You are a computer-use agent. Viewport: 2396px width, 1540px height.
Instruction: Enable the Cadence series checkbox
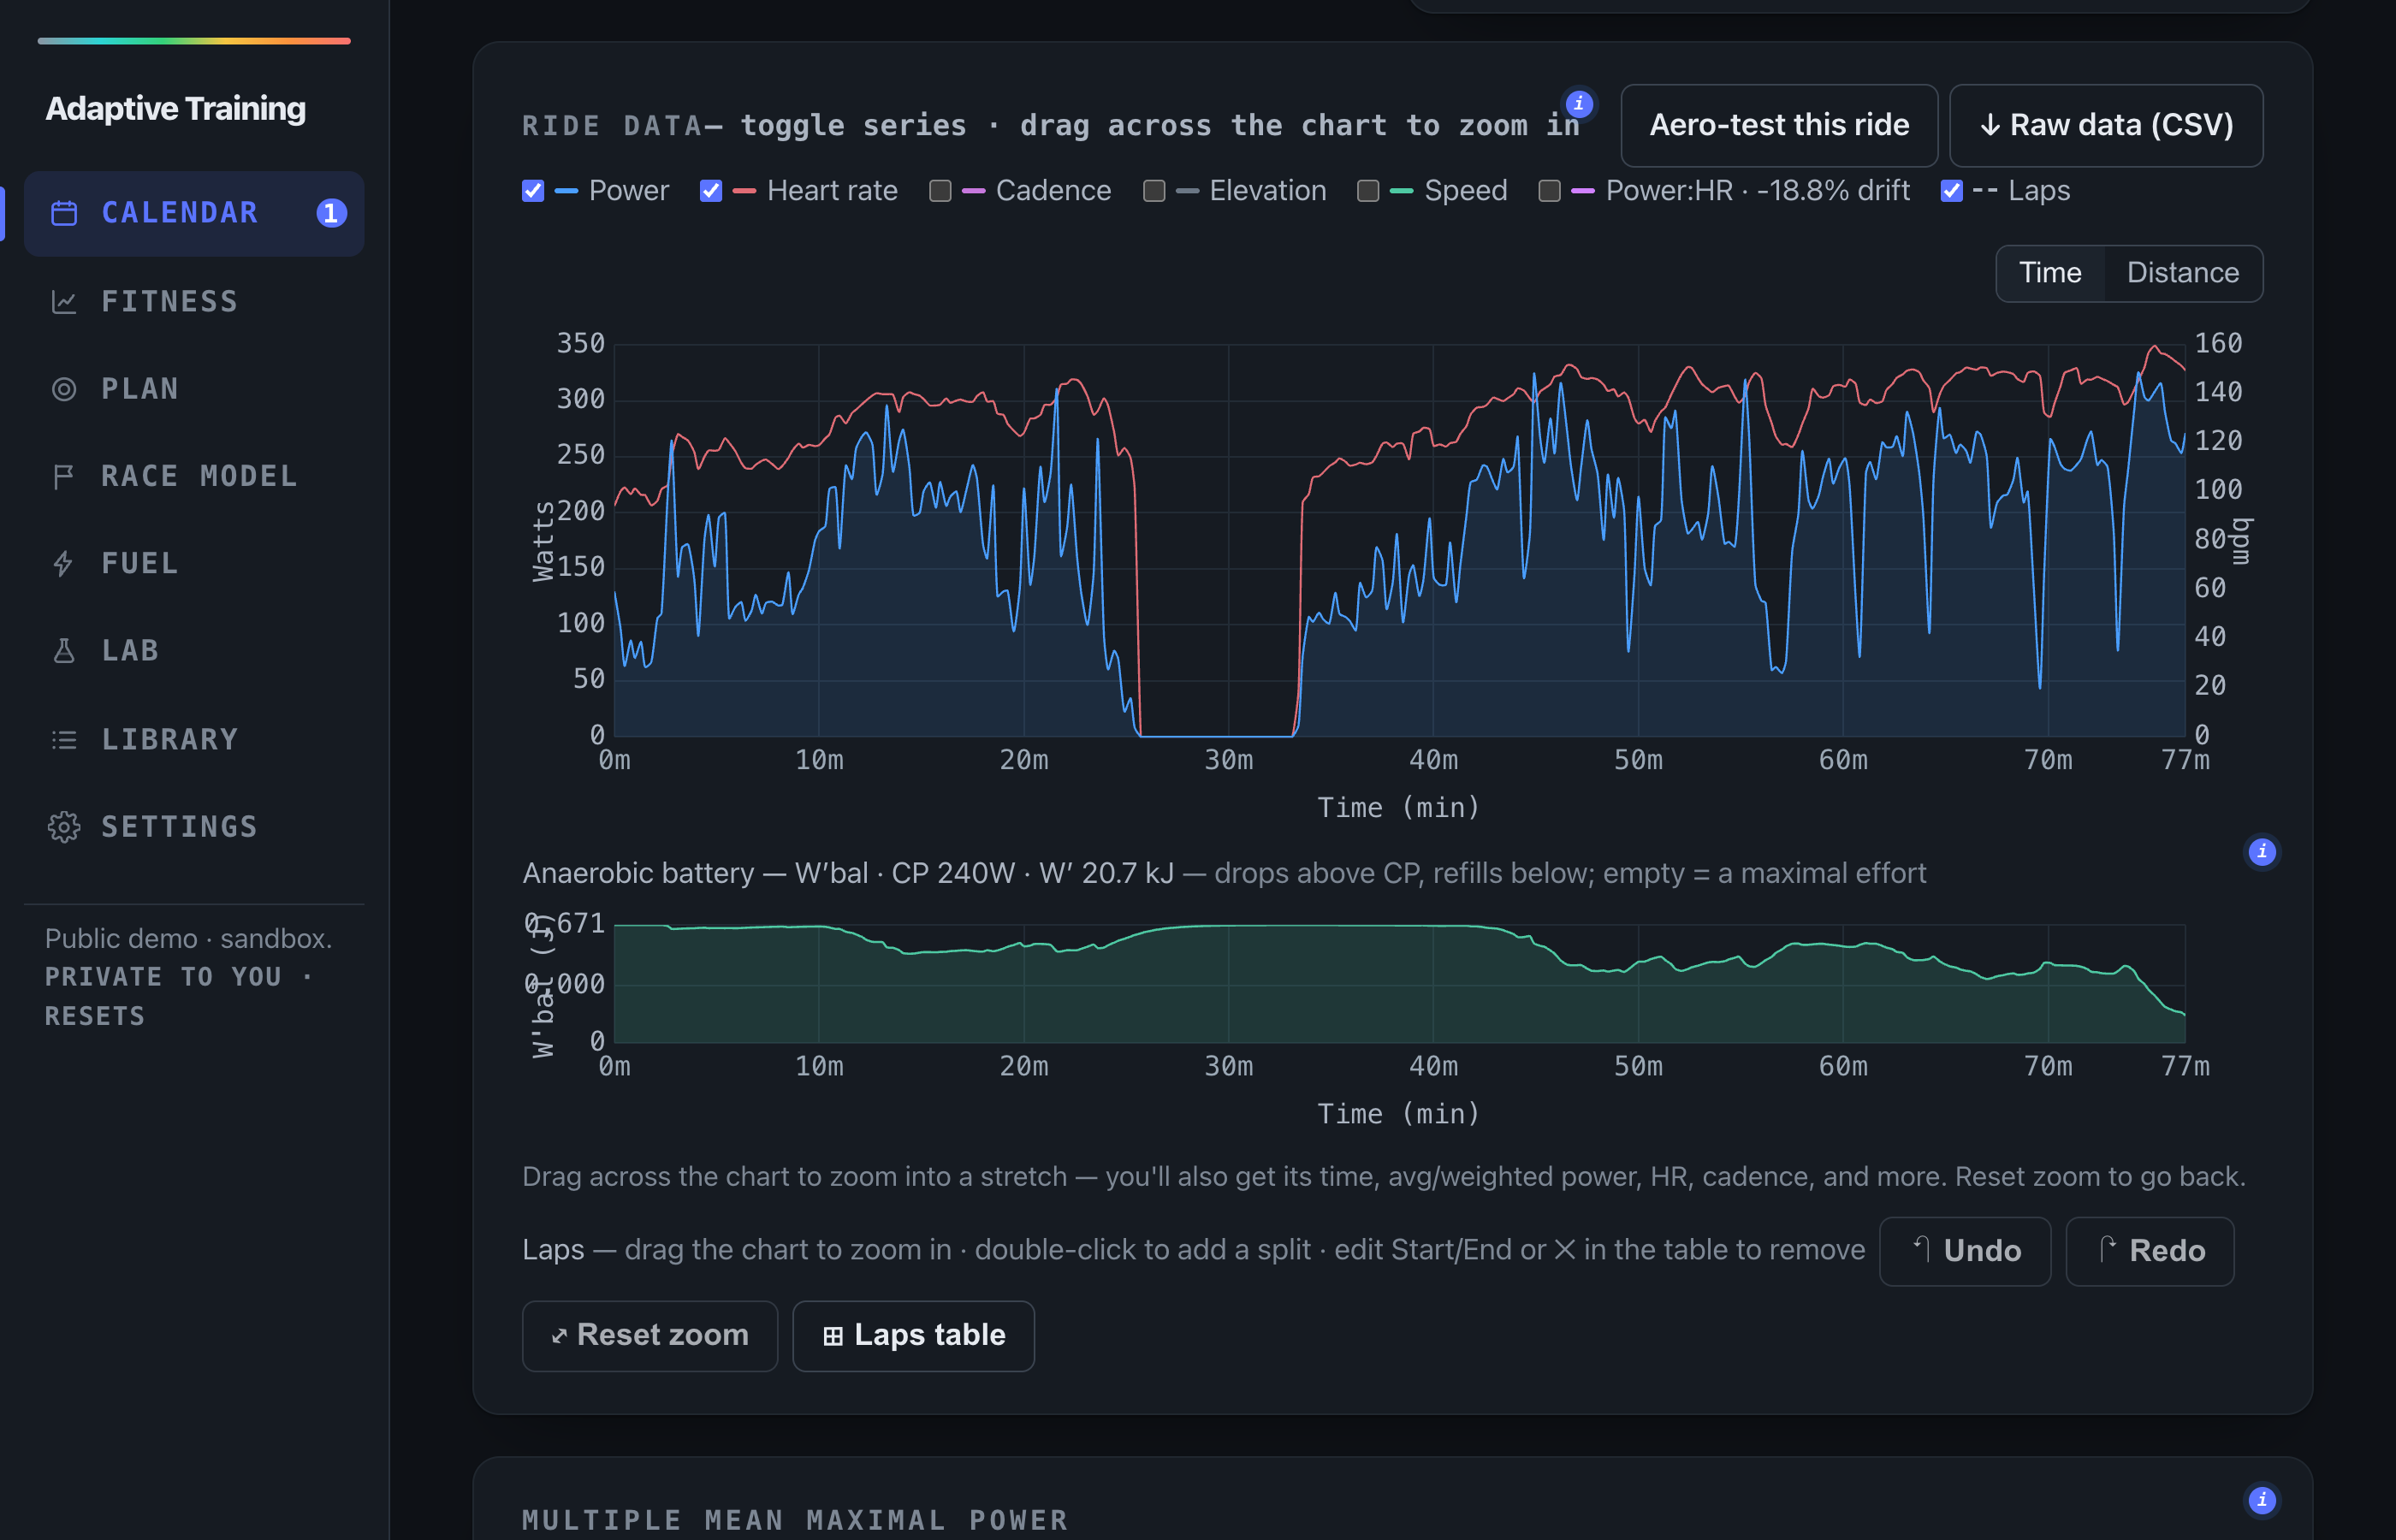(940, 191)
